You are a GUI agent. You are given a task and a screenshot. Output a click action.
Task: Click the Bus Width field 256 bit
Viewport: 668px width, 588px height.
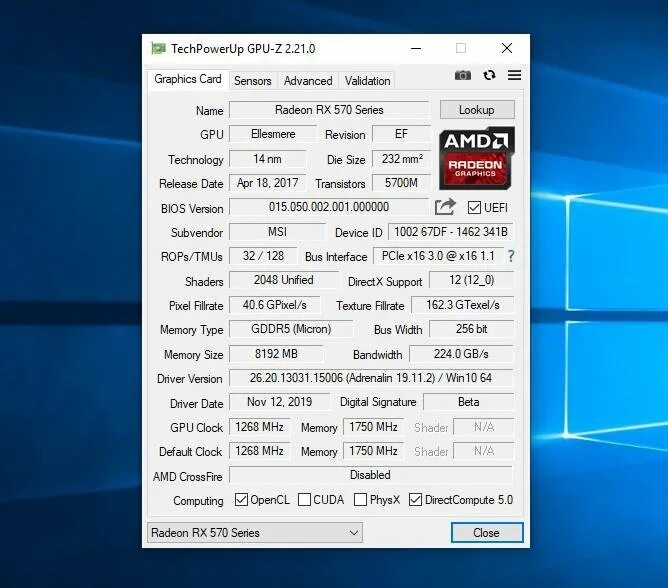click(472, 329)
